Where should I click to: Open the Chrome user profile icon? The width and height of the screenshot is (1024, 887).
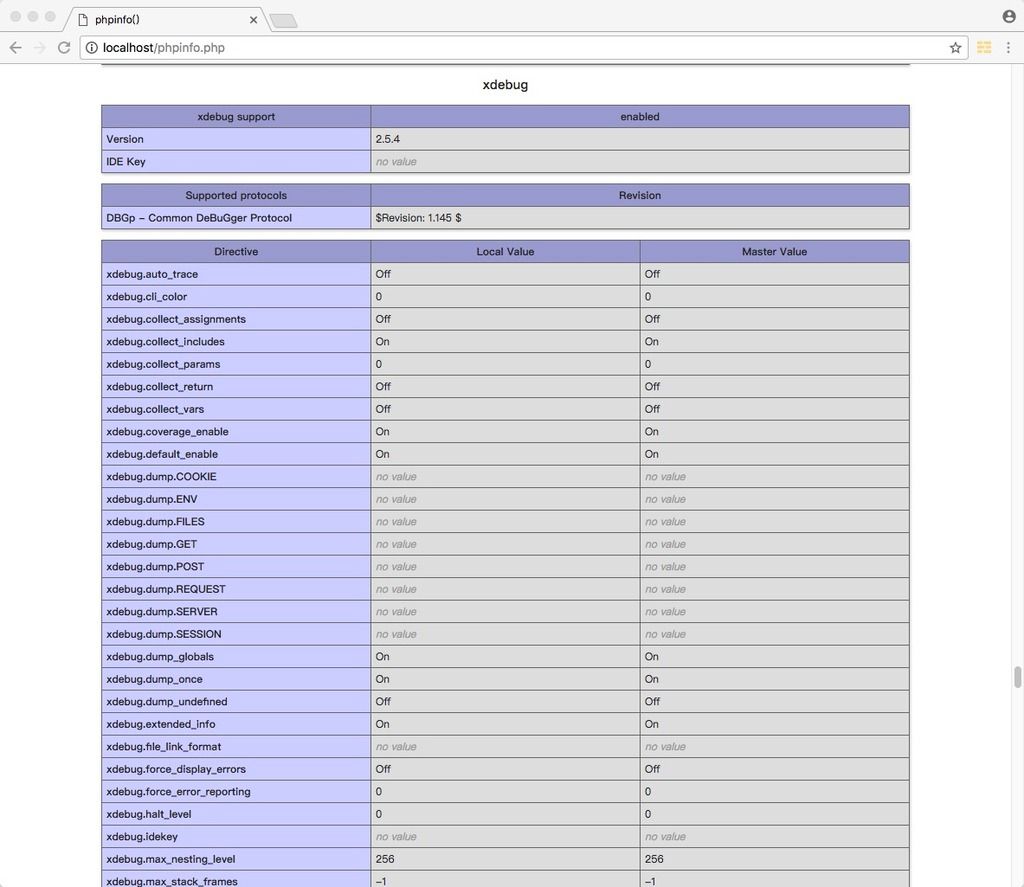[1009, 16]
